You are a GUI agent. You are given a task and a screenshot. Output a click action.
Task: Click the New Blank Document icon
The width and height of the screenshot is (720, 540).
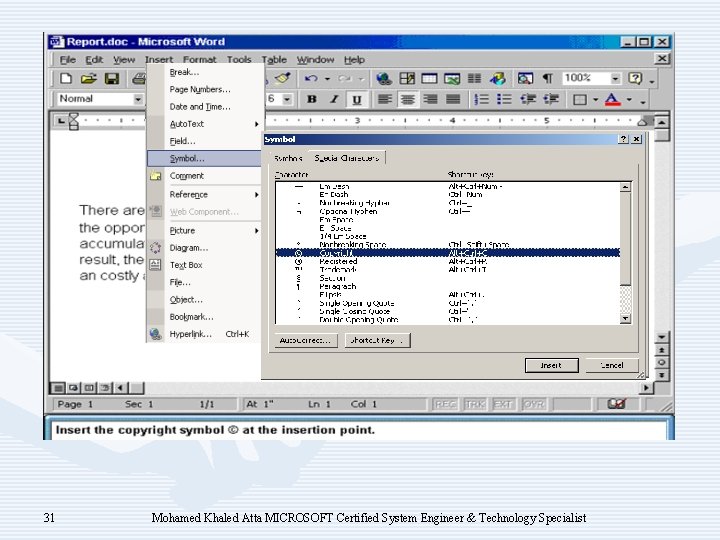pyautogui.click(x=66, y=79)
